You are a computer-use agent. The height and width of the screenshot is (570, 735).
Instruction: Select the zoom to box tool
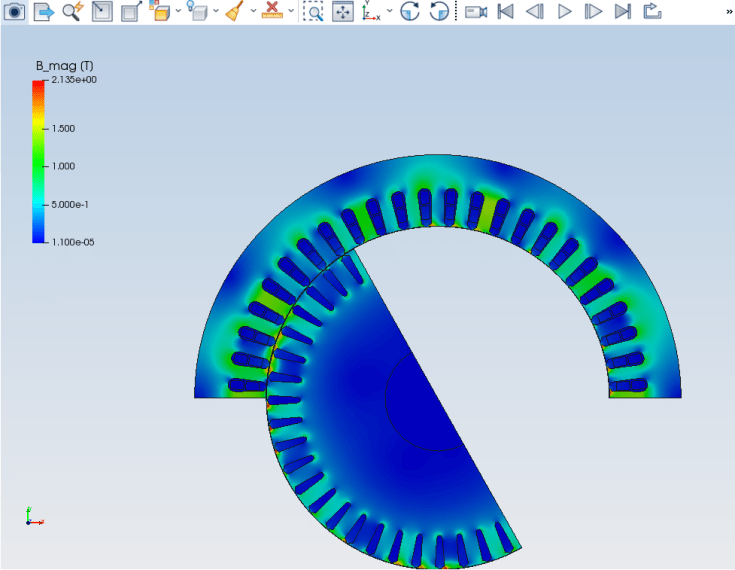point(314,11)
